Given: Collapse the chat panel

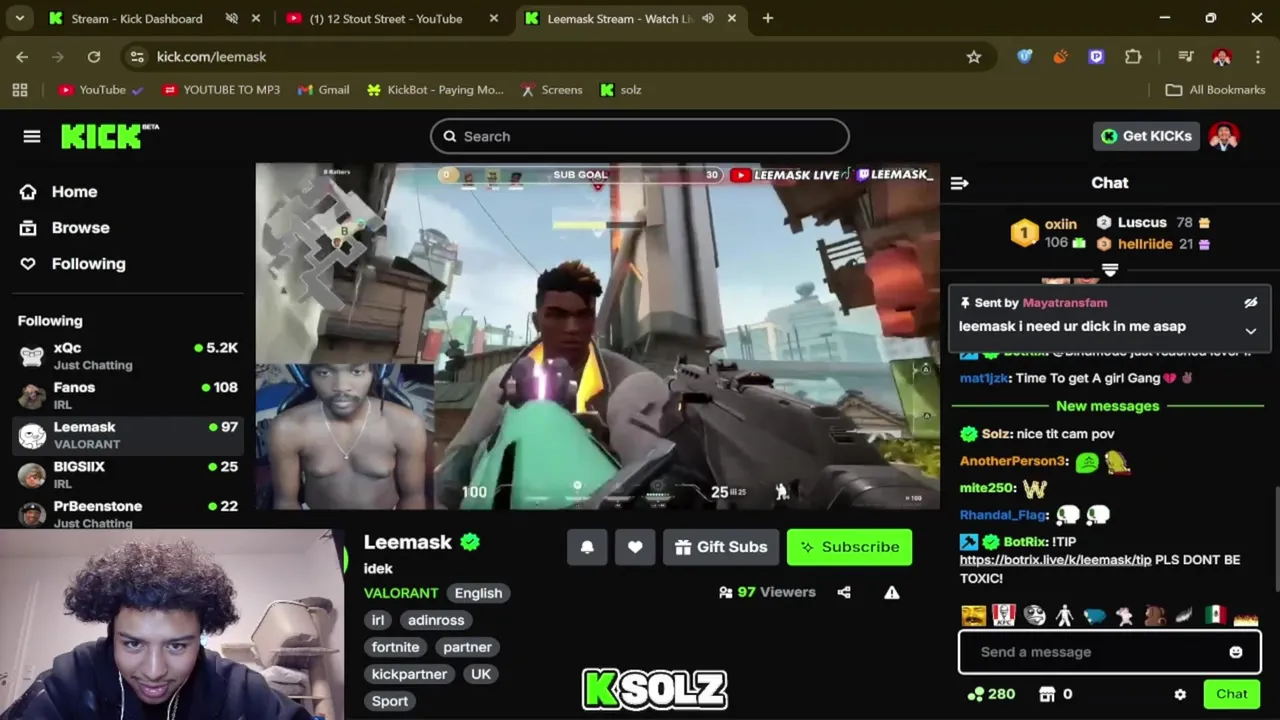Looking at the screenshot, I should (959, 183).
